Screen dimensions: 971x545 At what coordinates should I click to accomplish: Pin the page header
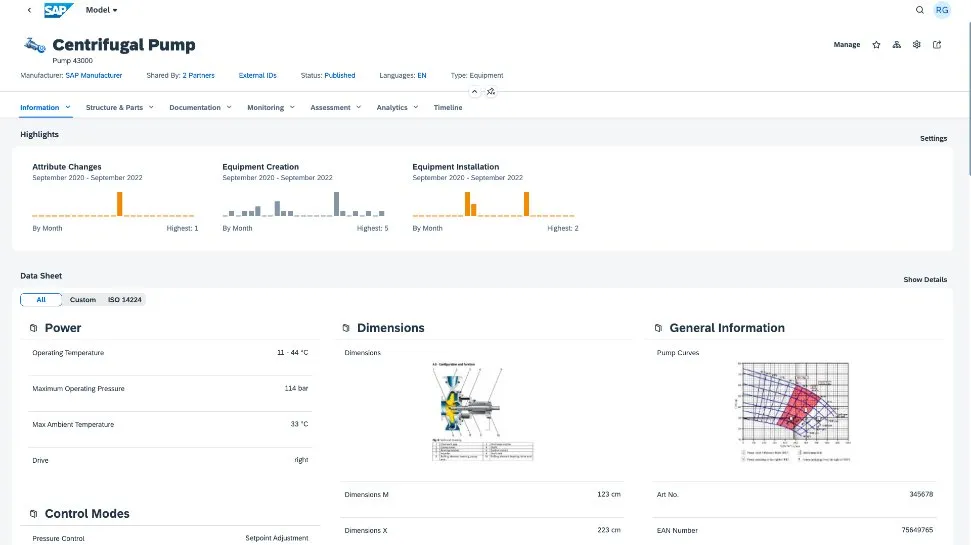point(491,91)
